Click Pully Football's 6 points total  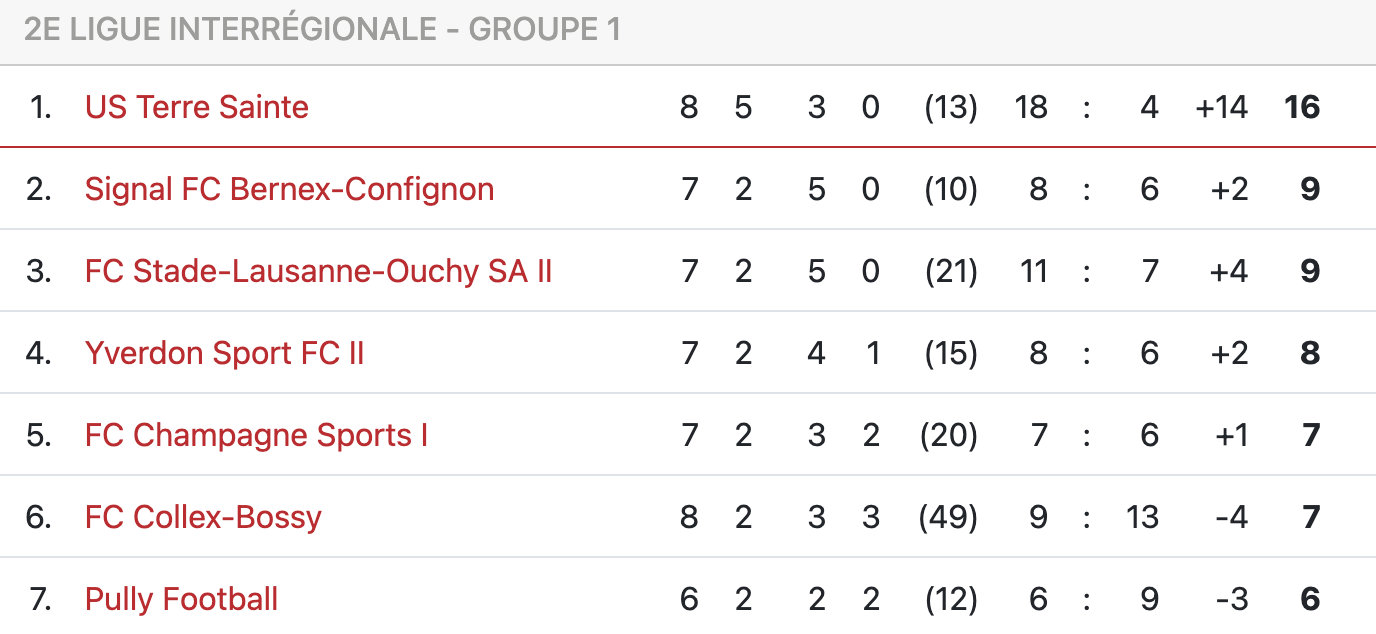(x=1310, y=599)
